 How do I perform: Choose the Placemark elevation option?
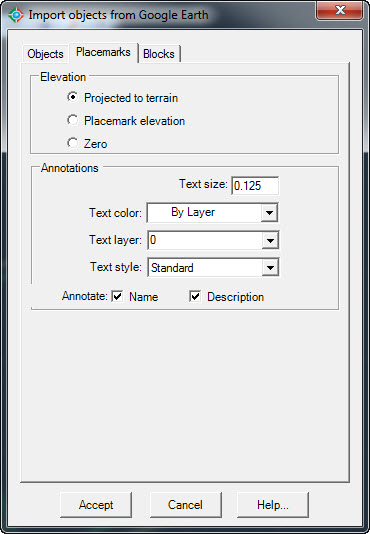(x=72, y=120)
